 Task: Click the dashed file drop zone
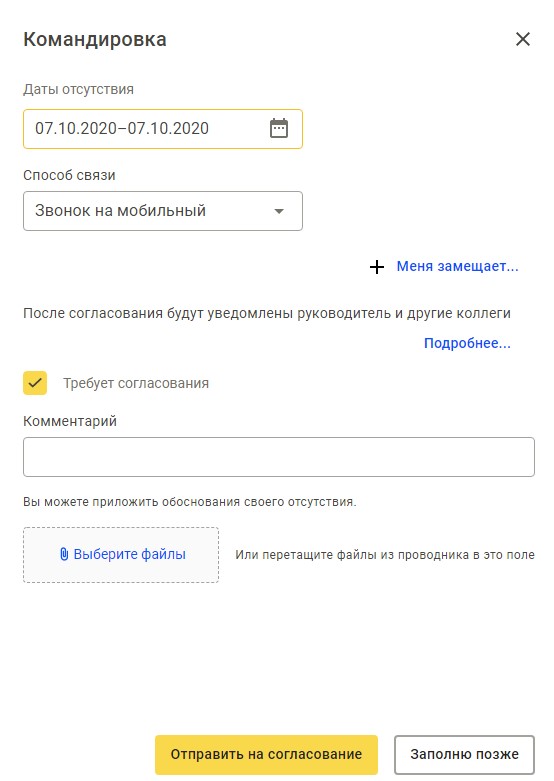[121, 555]
